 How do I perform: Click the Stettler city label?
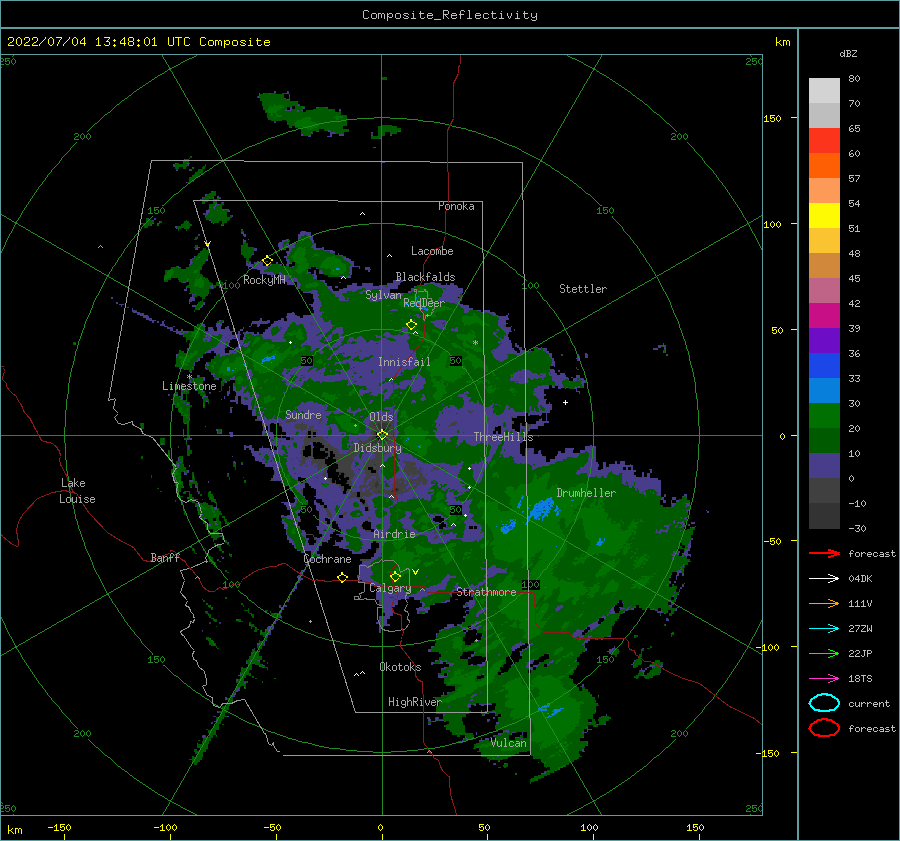(x=583, y=289)
